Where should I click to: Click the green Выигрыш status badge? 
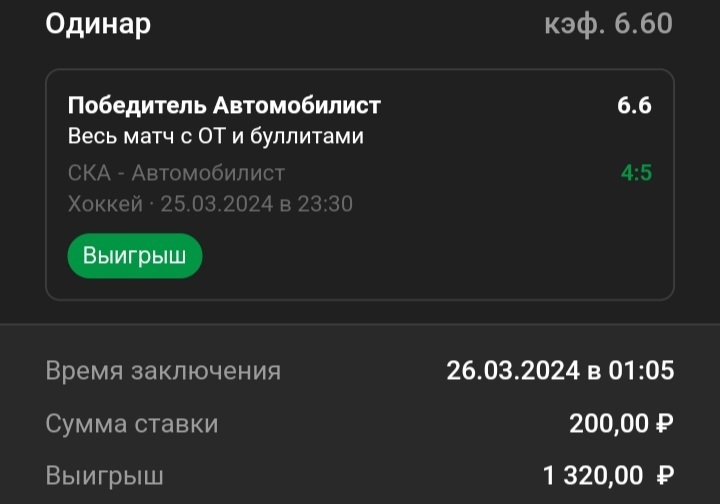coord(134,256)
